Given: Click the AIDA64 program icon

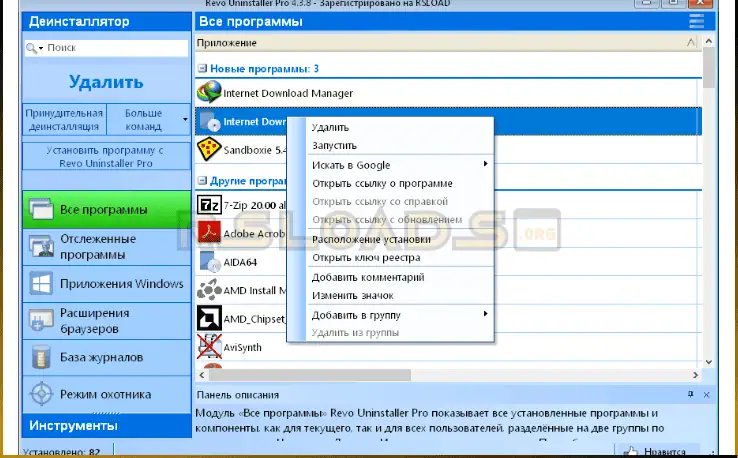Looking at the screenshot, I should (209, 262).
